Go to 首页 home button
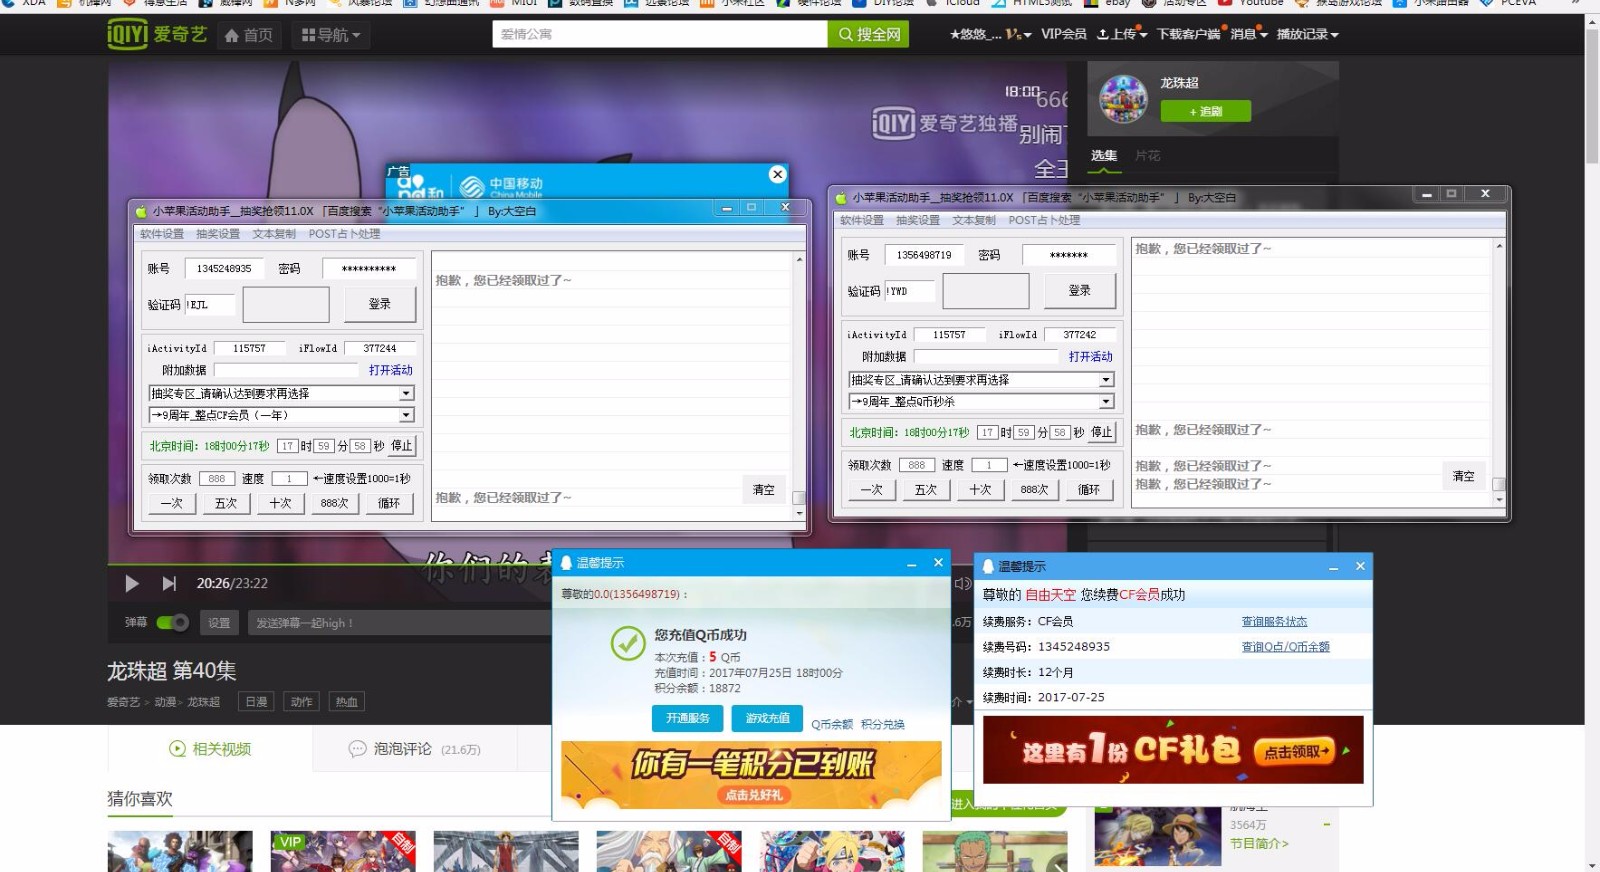 click(x=249, y=35)
